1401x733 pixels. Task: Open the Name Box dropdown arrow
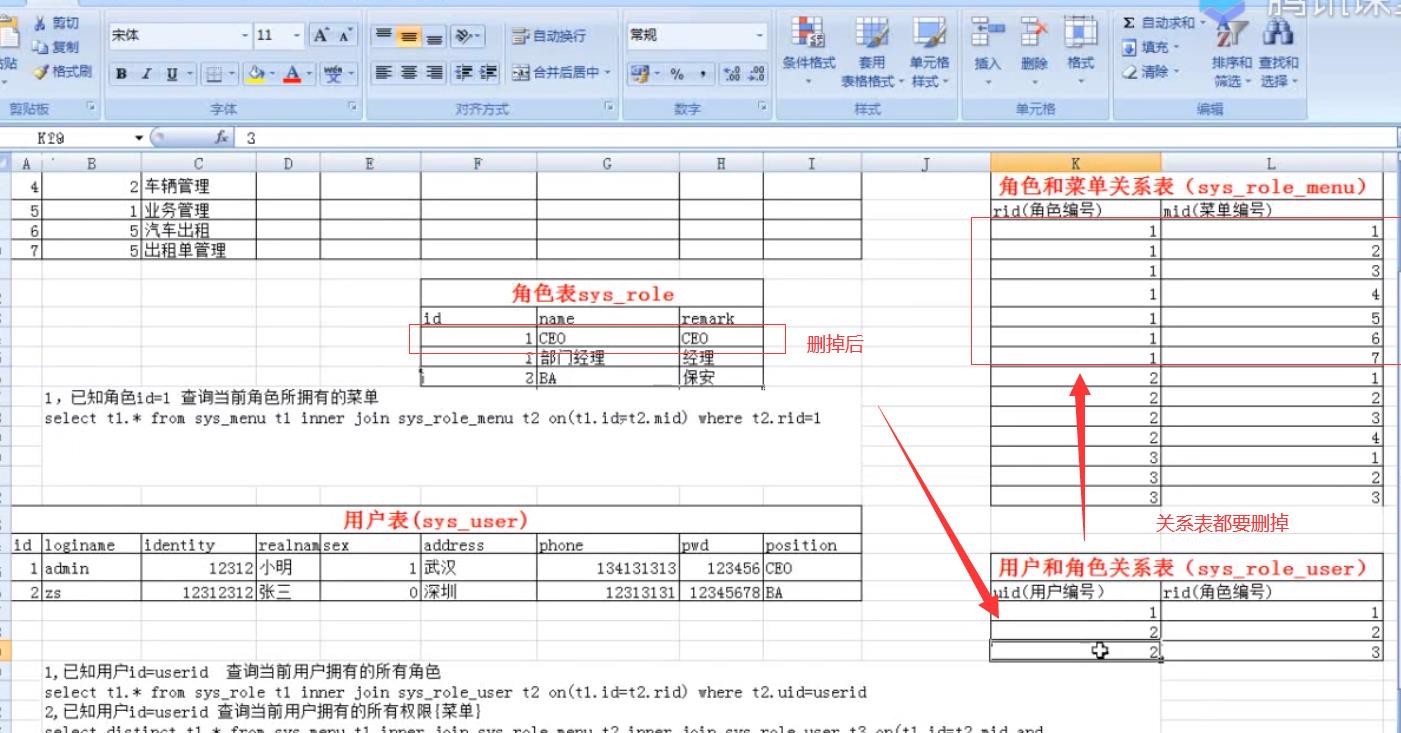[x=139, y=139]
